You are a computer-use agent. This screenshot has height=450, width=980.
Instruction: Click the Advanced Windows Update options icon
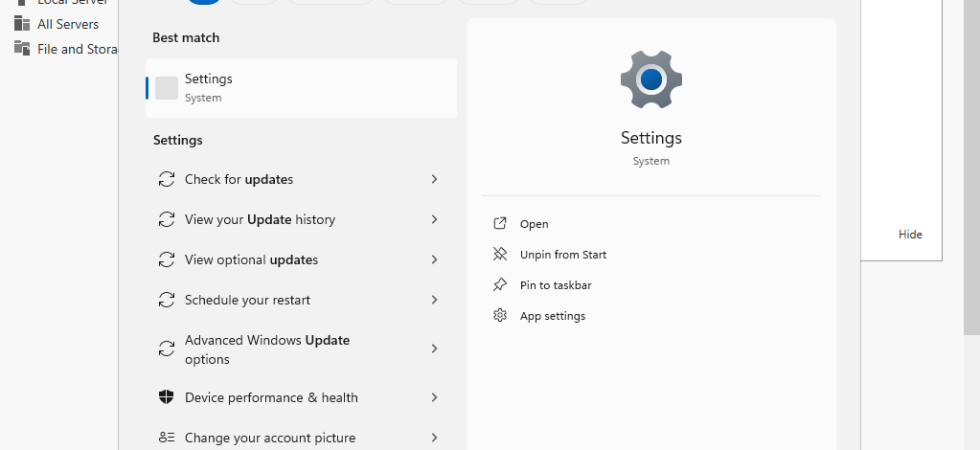[x=166, y=349]
